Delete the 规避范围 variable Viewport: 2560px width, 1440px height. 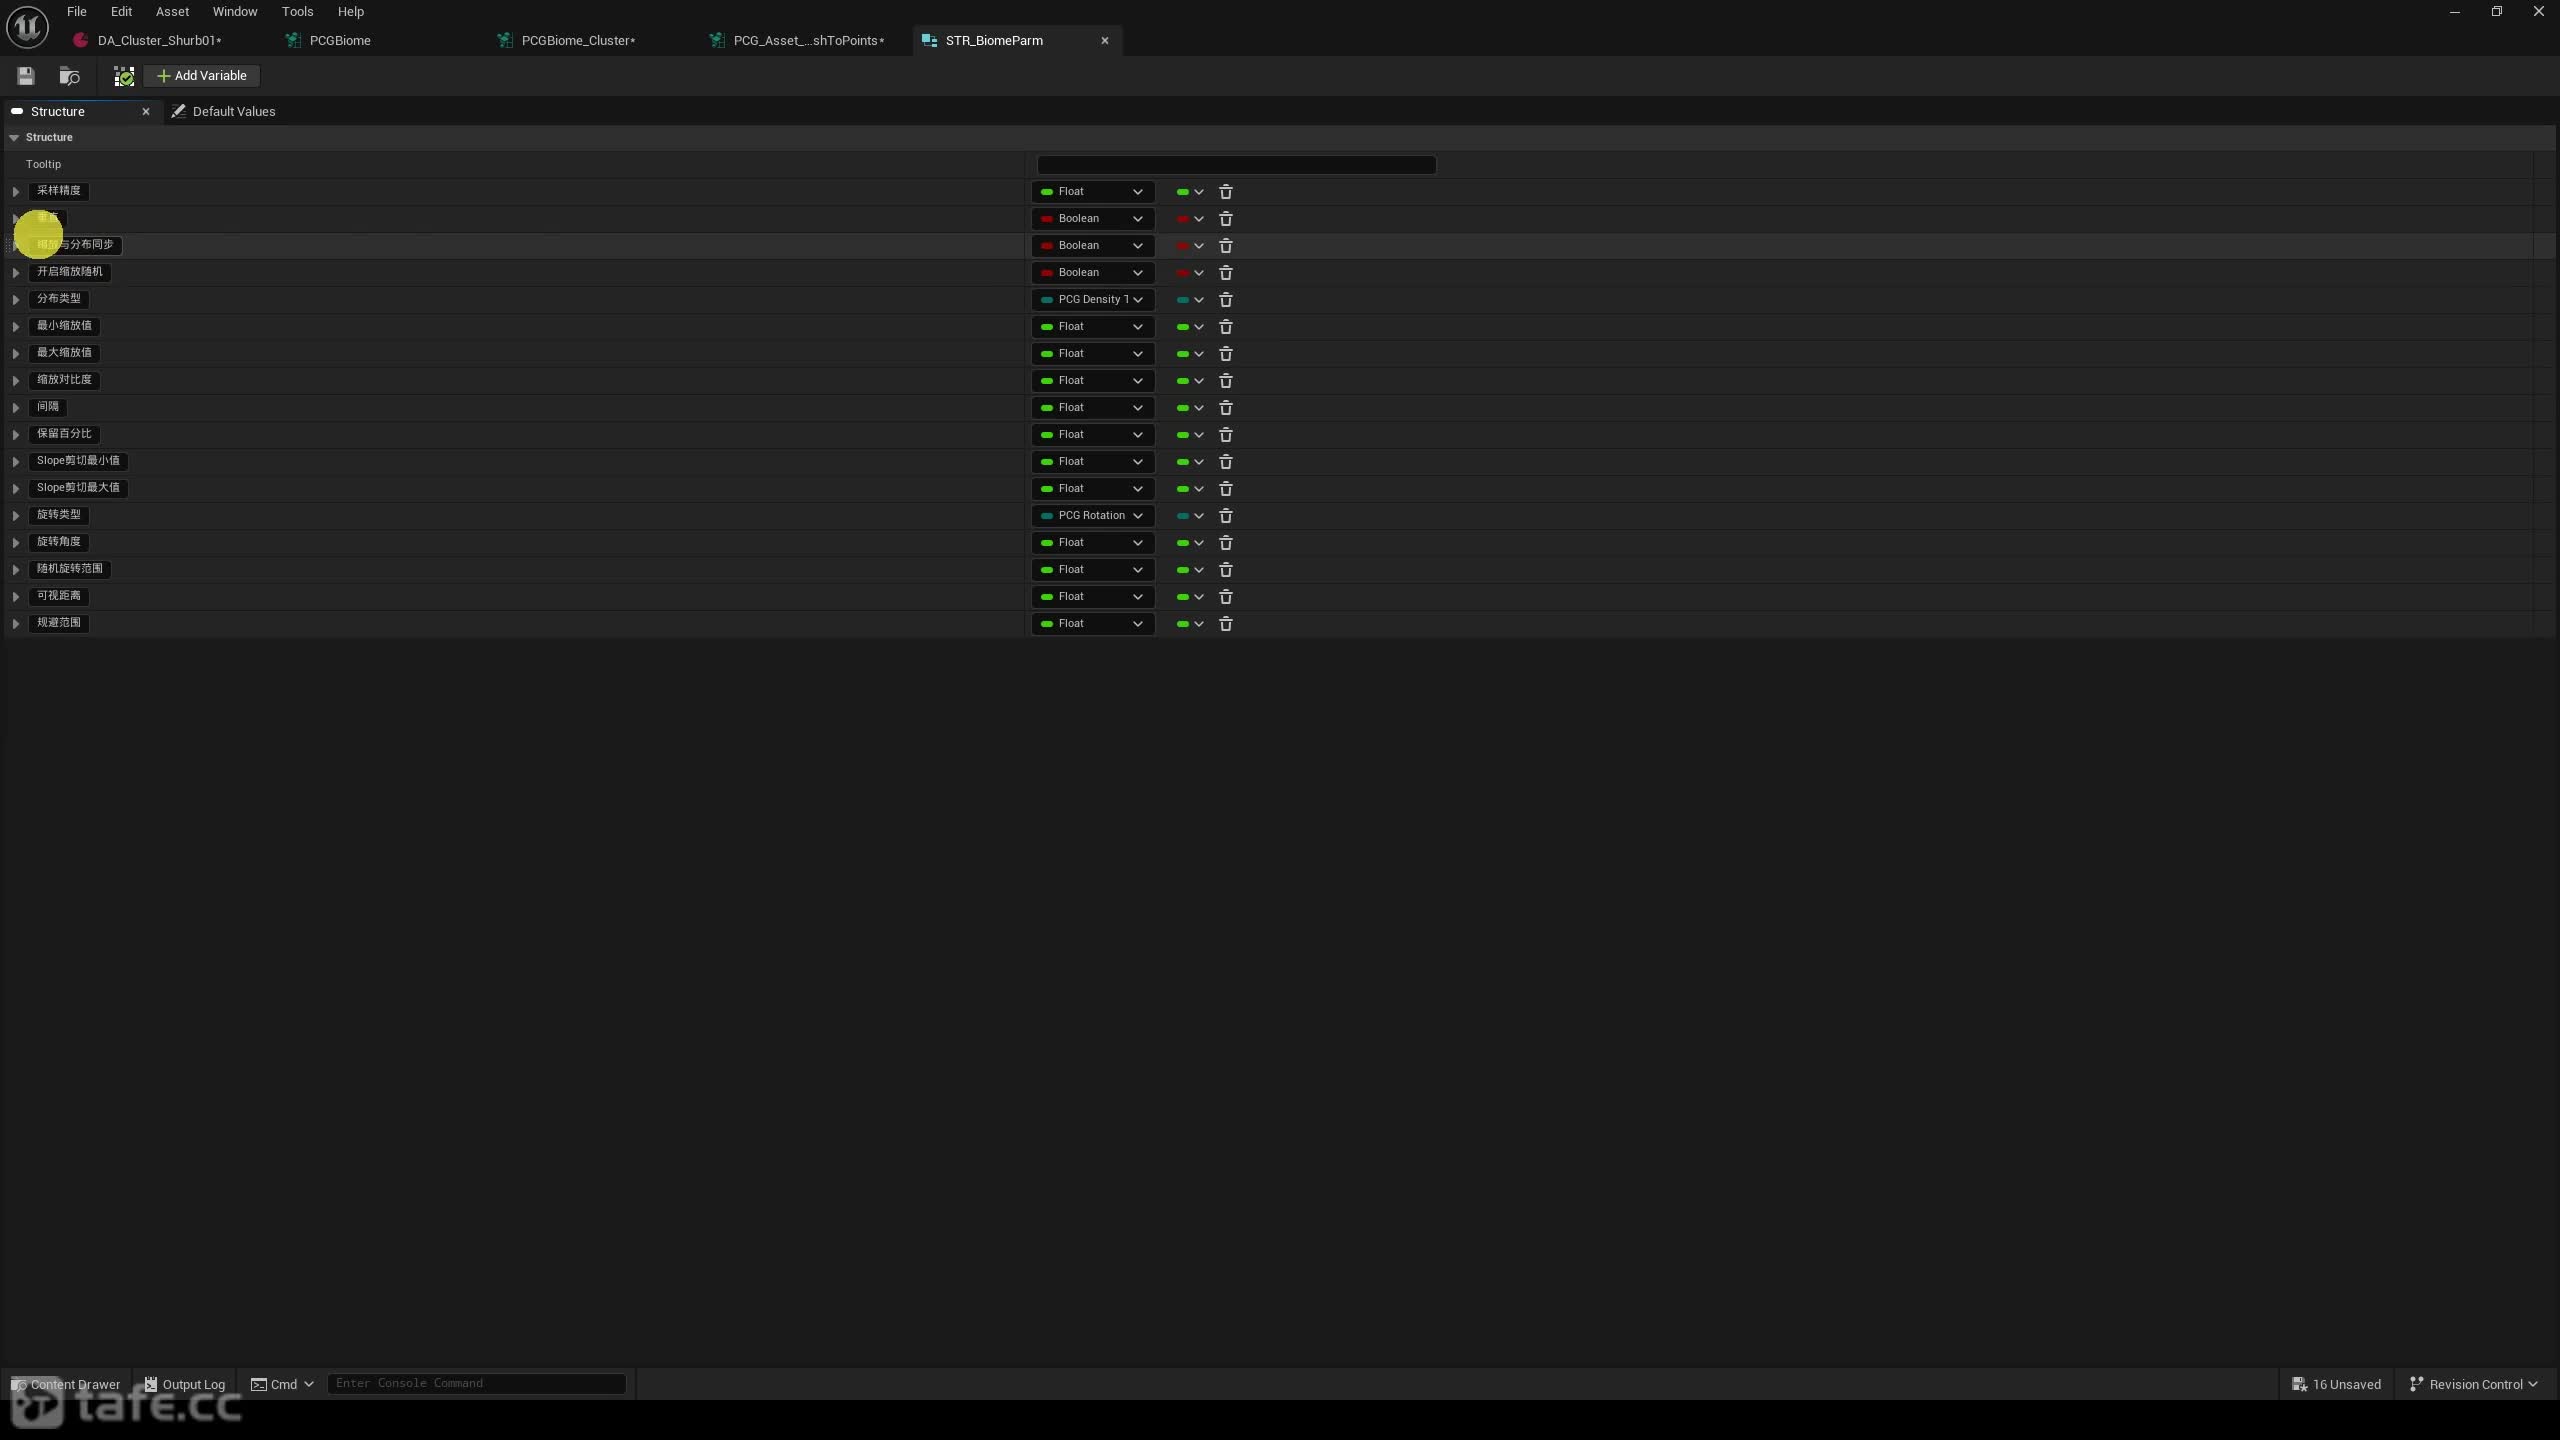click(1226, 623)
